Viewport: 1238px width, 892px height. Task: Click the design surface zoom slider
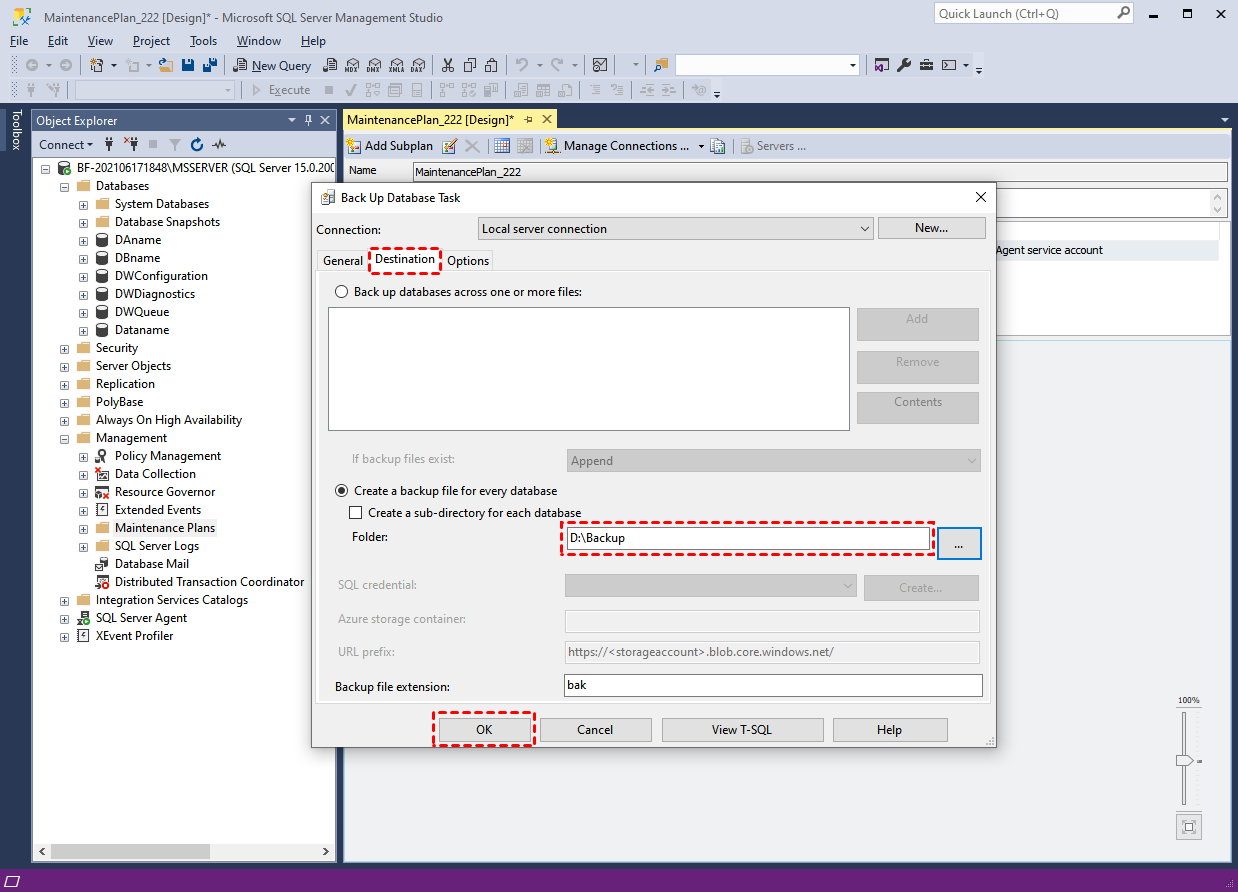click(x=1185, y=760)
